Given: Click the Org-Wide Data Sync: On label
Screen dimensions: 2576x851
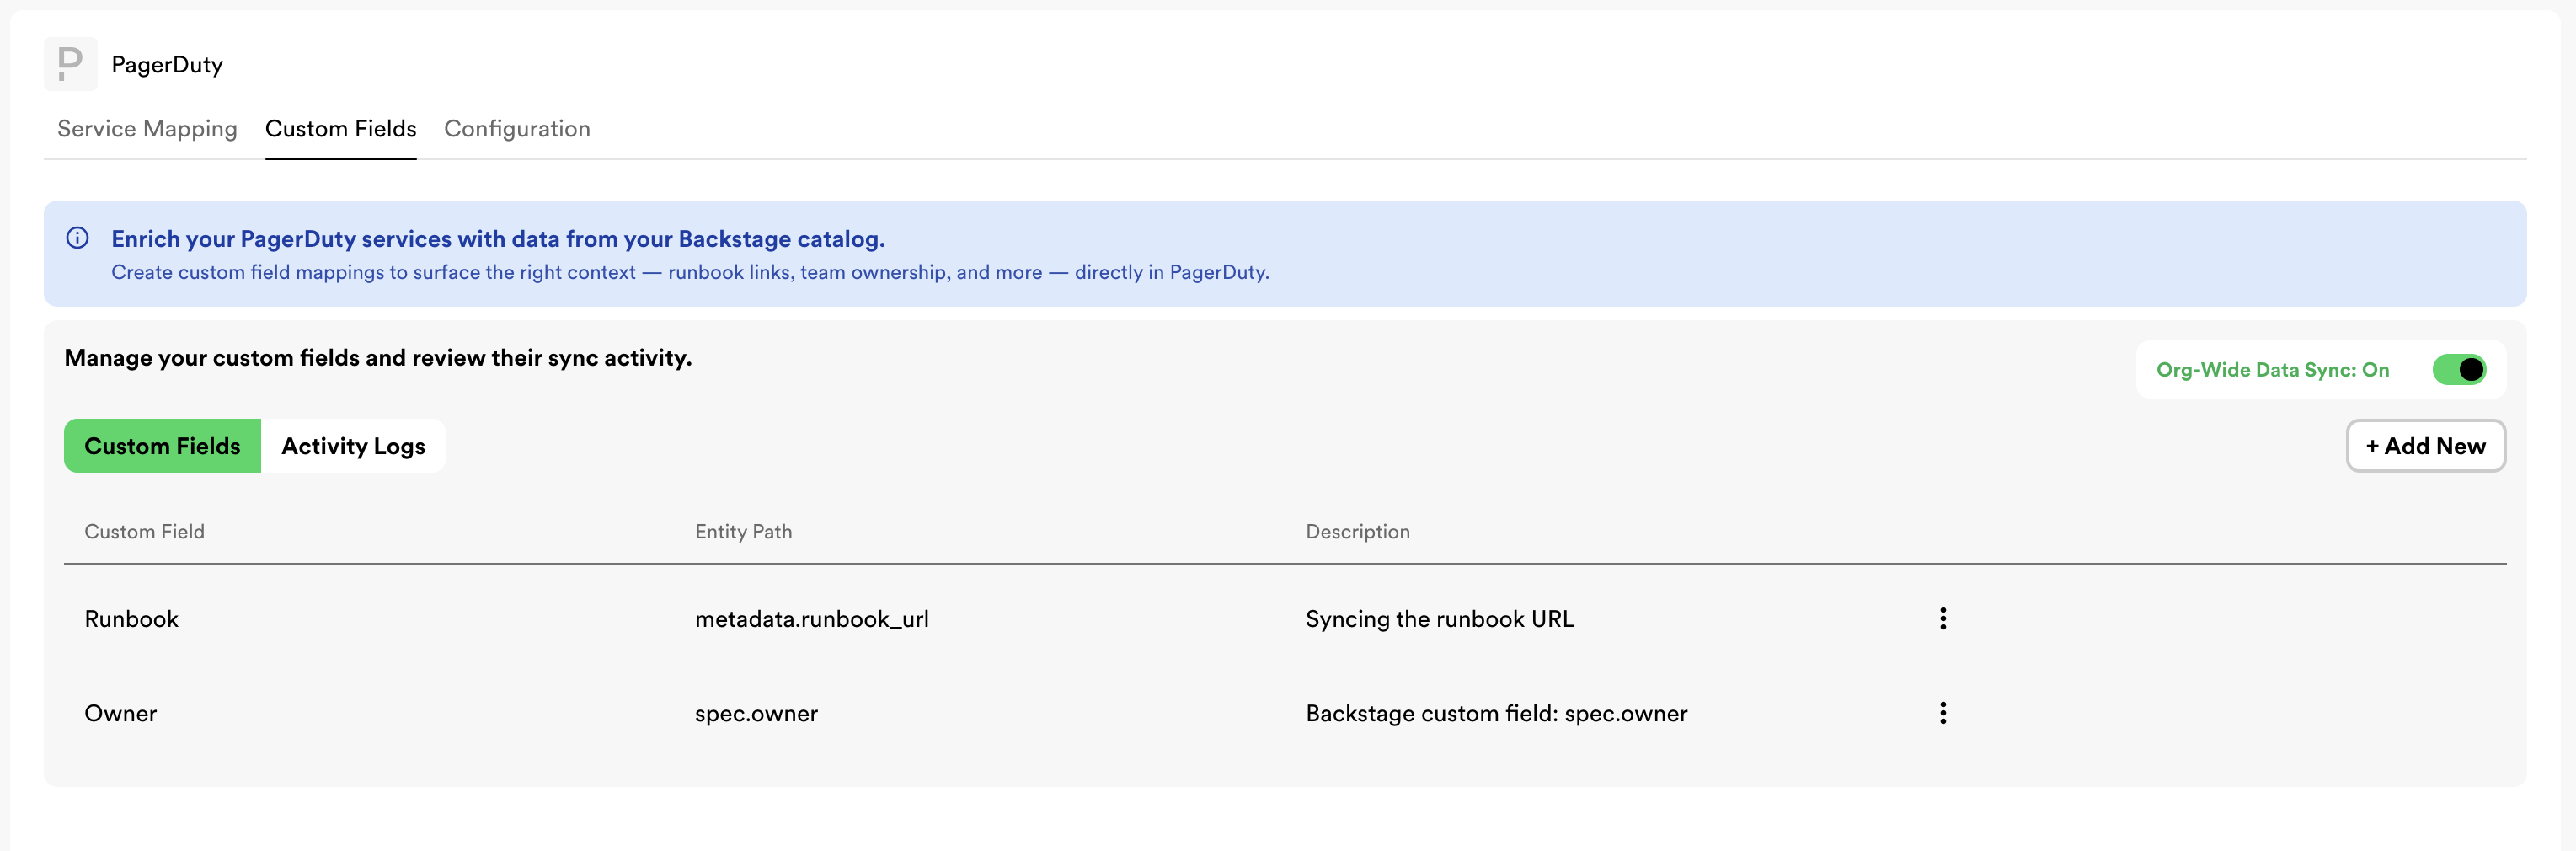Looking at the screenshot, I should (x=2272, y=370).
